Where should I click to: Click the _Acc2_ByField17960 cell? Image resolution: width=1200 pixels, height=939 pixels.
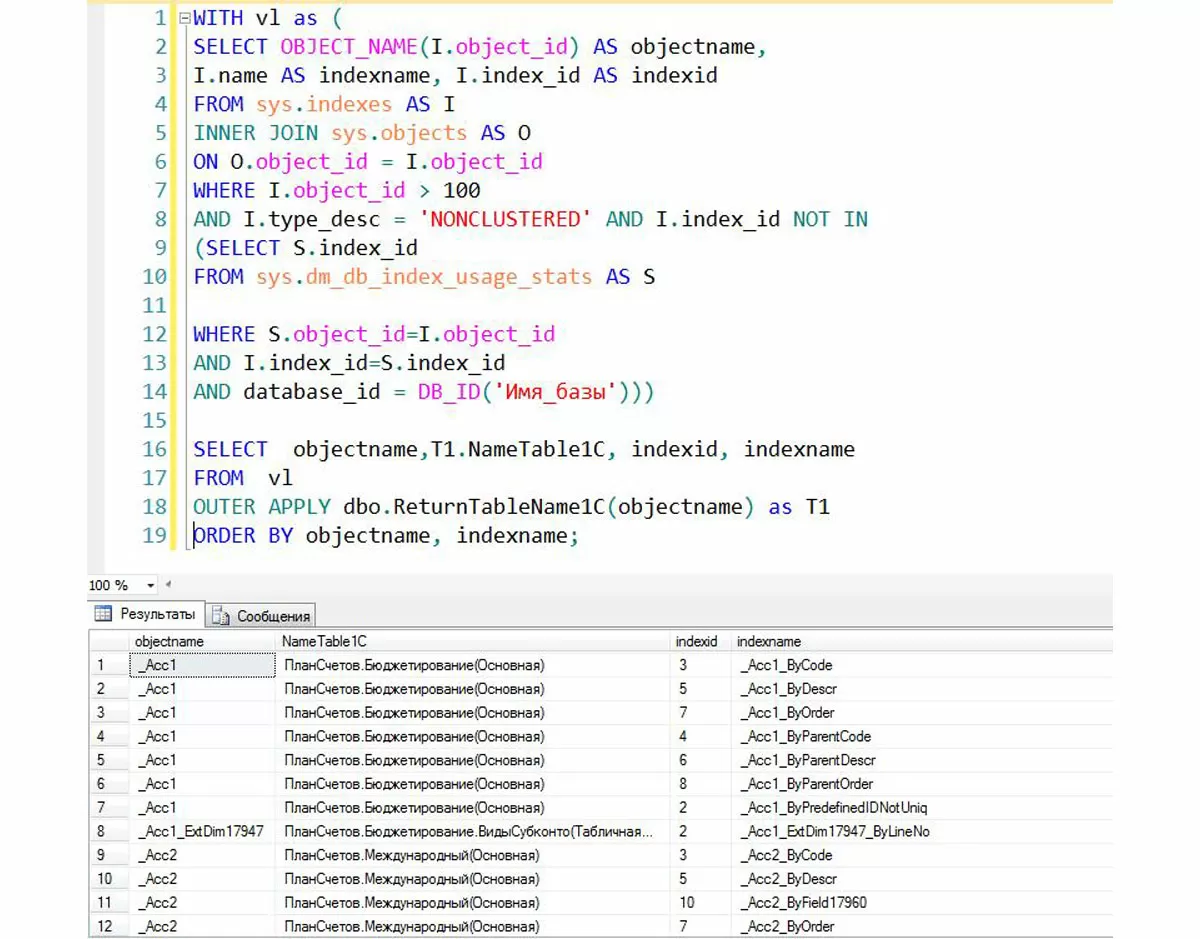pos(920,902)
